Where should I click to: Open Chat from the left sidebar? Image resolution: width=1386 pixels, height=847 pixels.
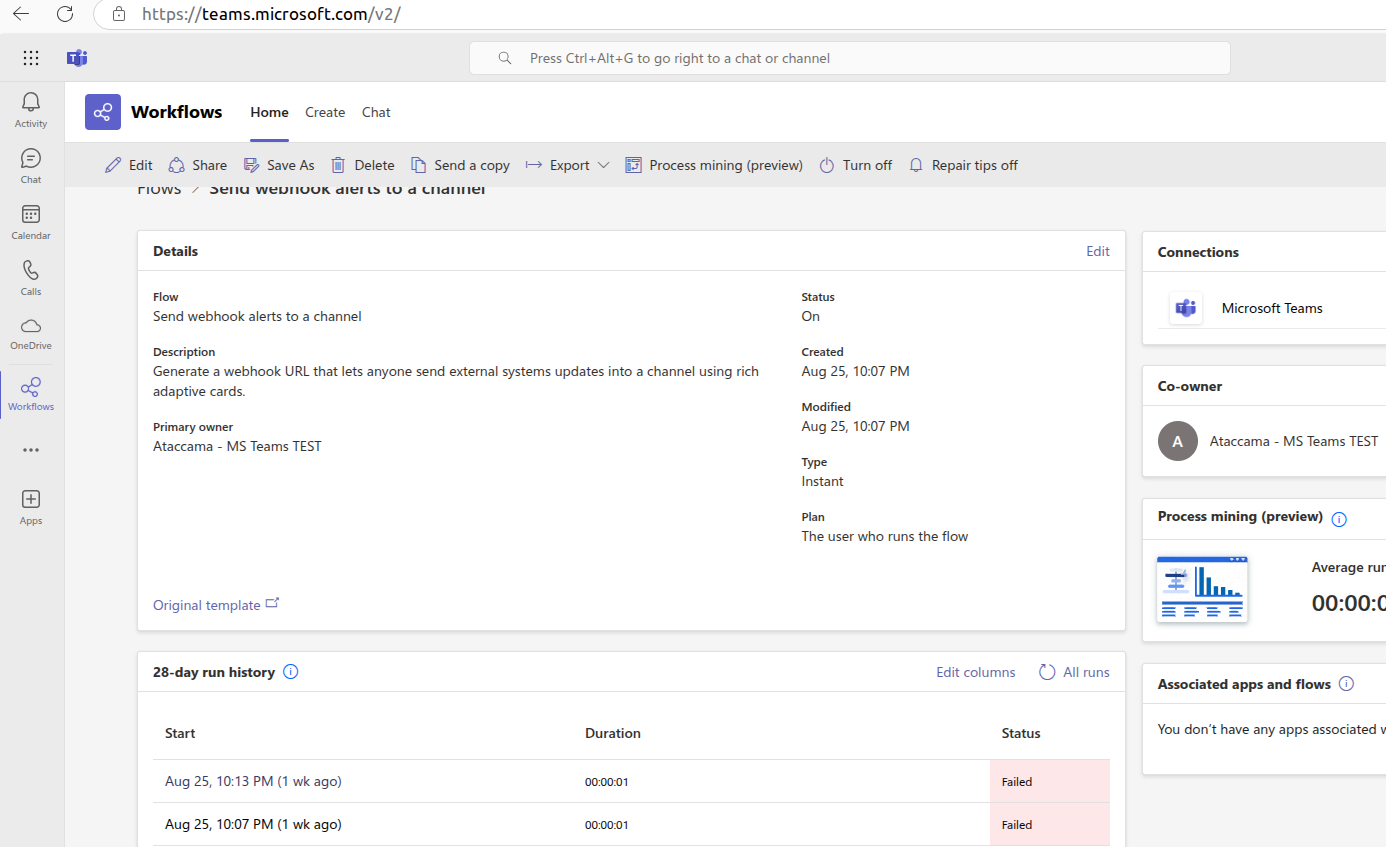click(31, 165)
